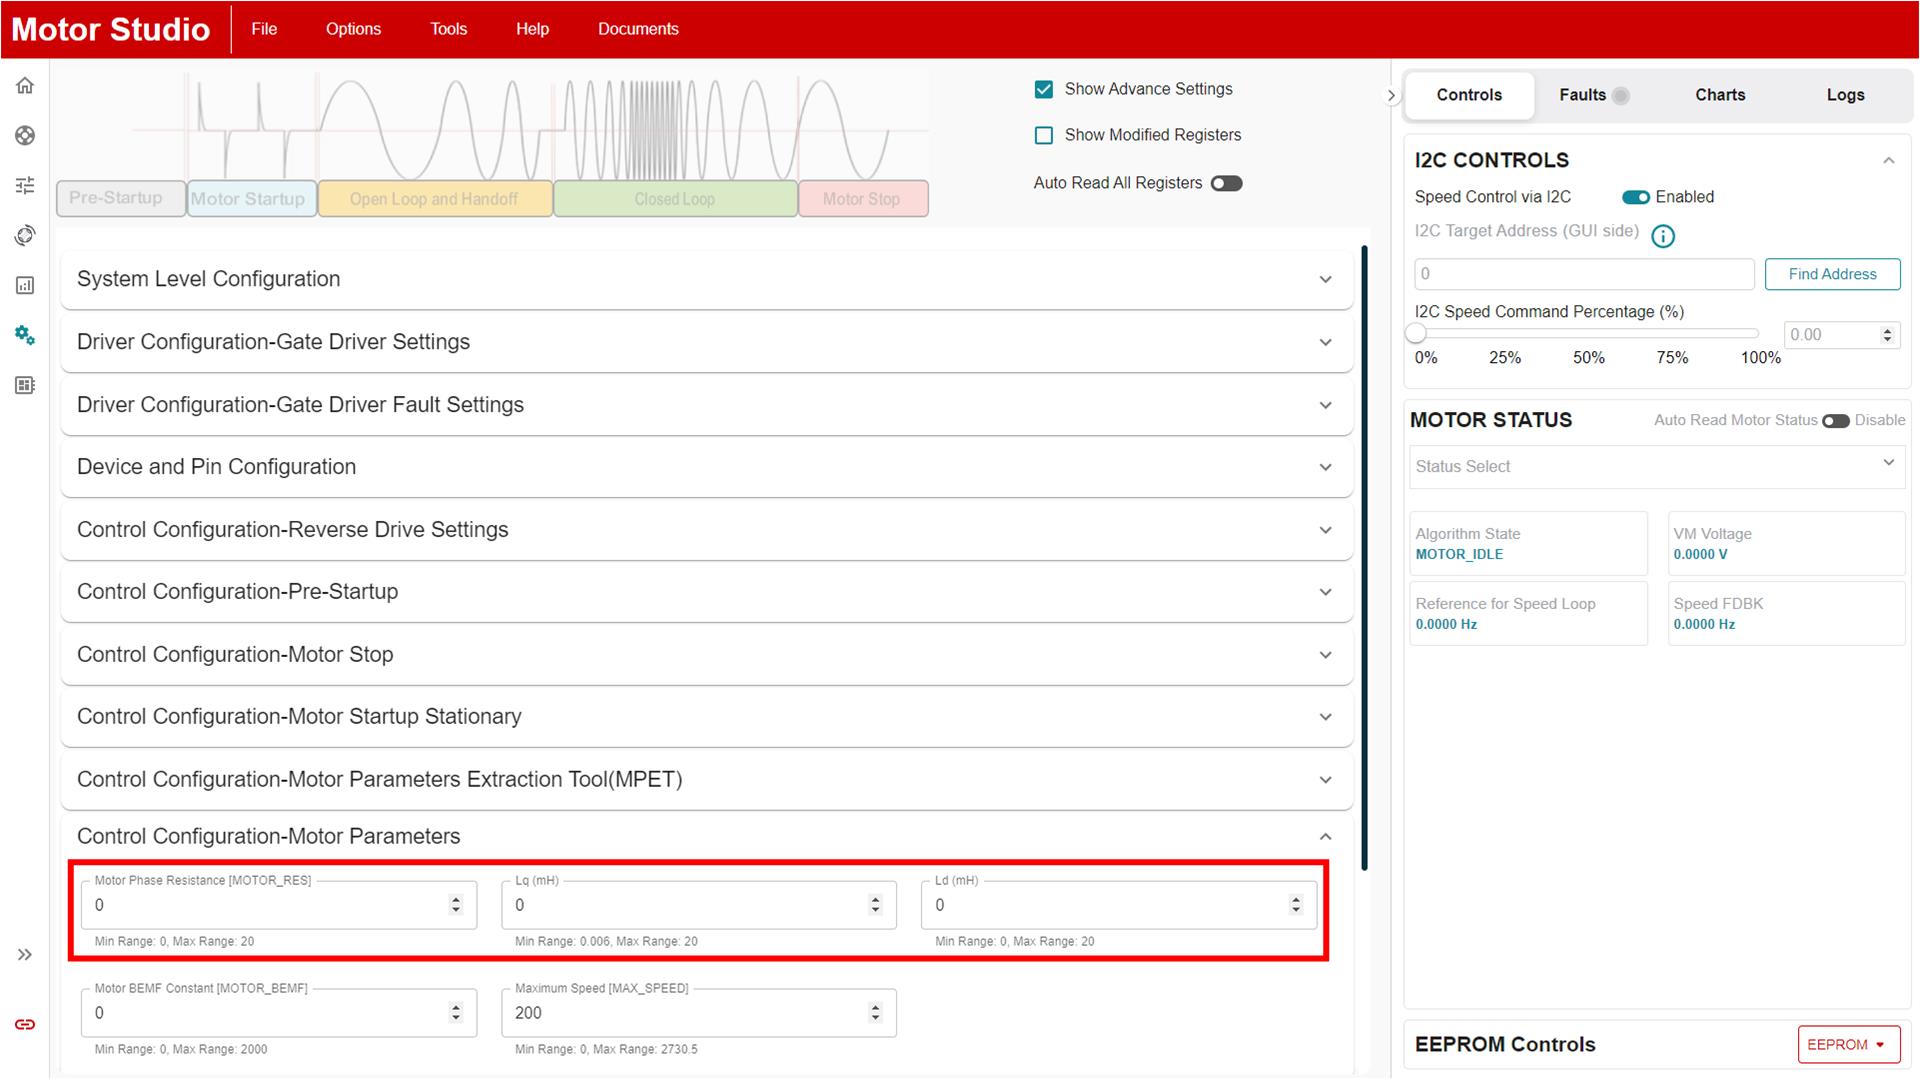Disable Speed Control via I2C toggle
The width and height of the screenshot is (1920, 1080).
point(1635,197)
